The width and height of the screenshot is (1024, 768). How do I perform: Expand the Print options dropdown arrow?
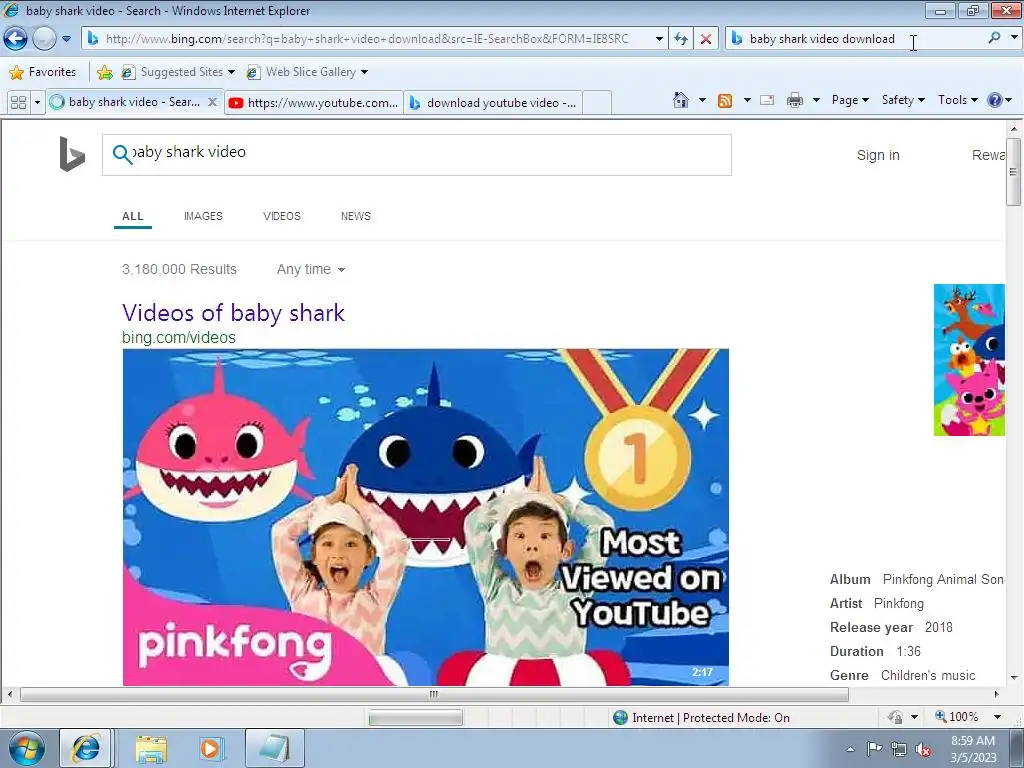pyautogui.click(x=816, y=100)
